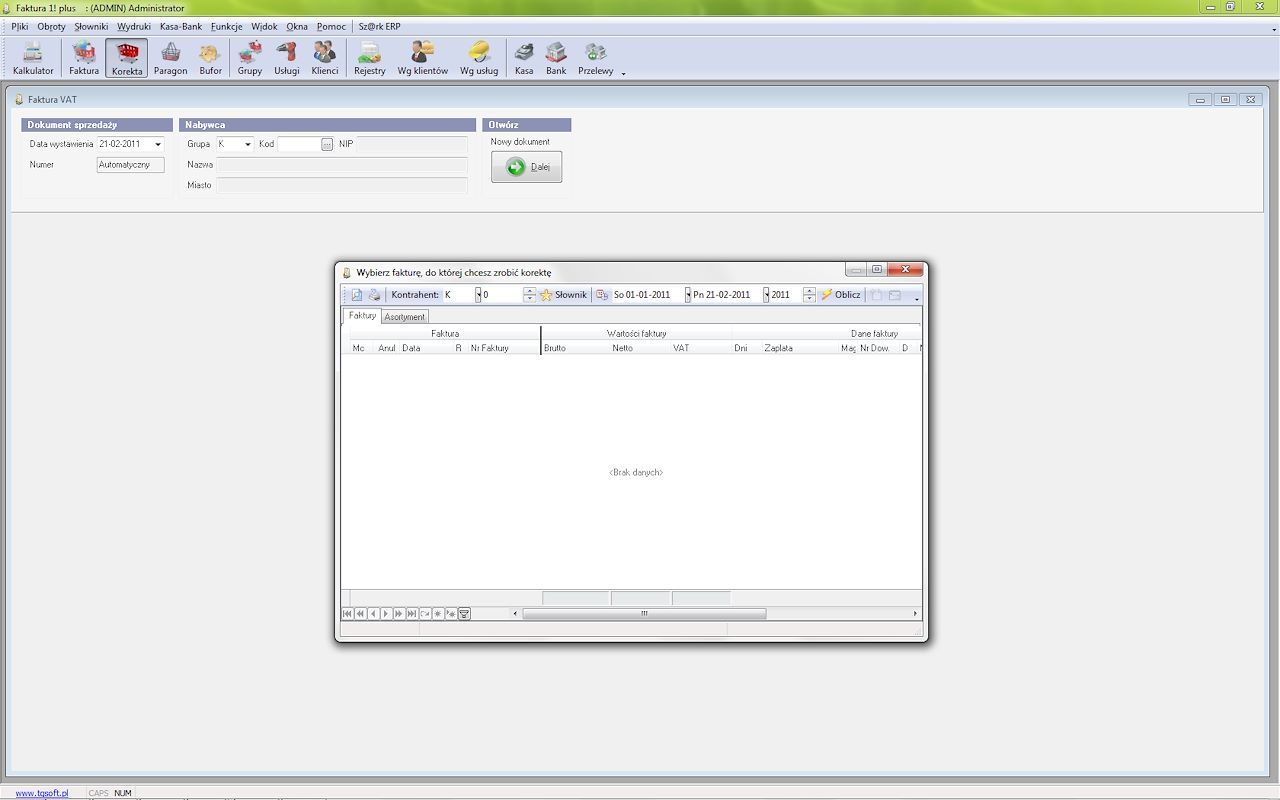Click the Netto column header
1280x800 pixels.
(641, 348)
